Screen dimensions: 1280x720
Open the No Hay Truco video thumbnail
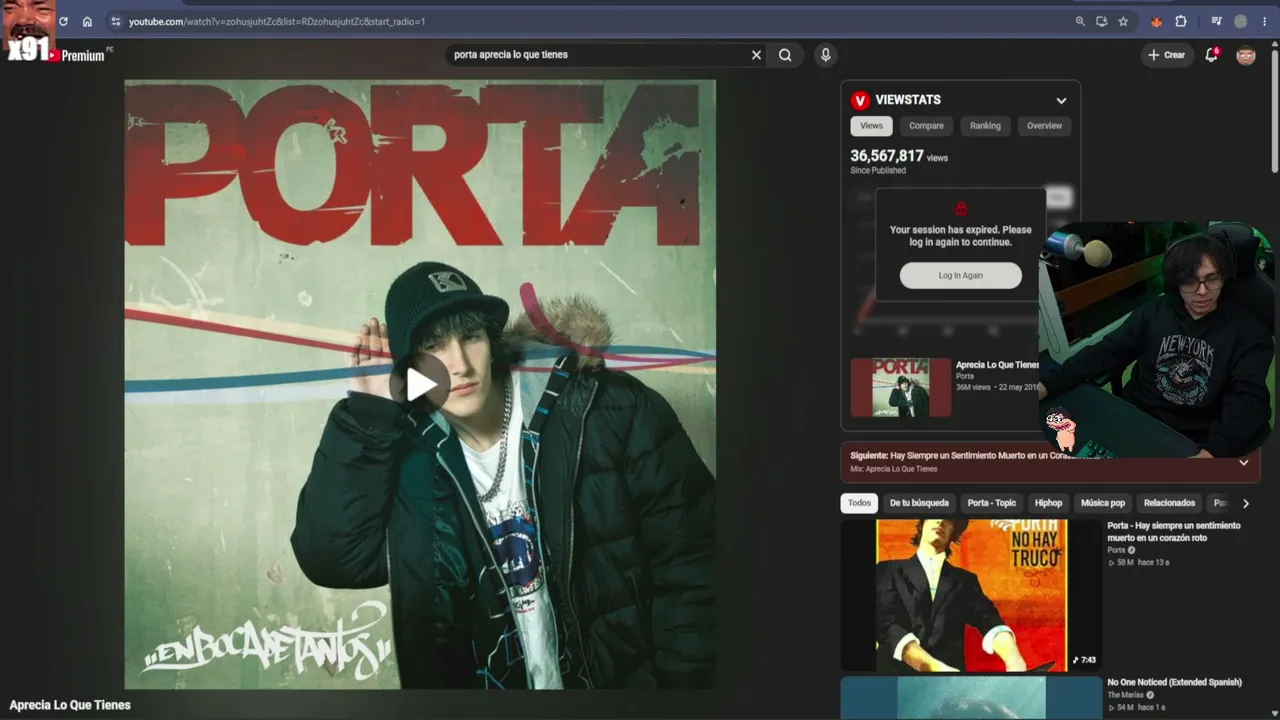tap(971, 595)
